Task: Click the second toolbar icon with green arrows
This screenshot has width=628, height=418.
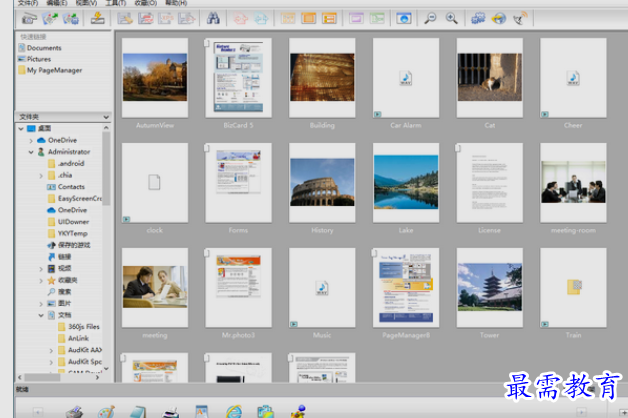Action: point(50,18)
